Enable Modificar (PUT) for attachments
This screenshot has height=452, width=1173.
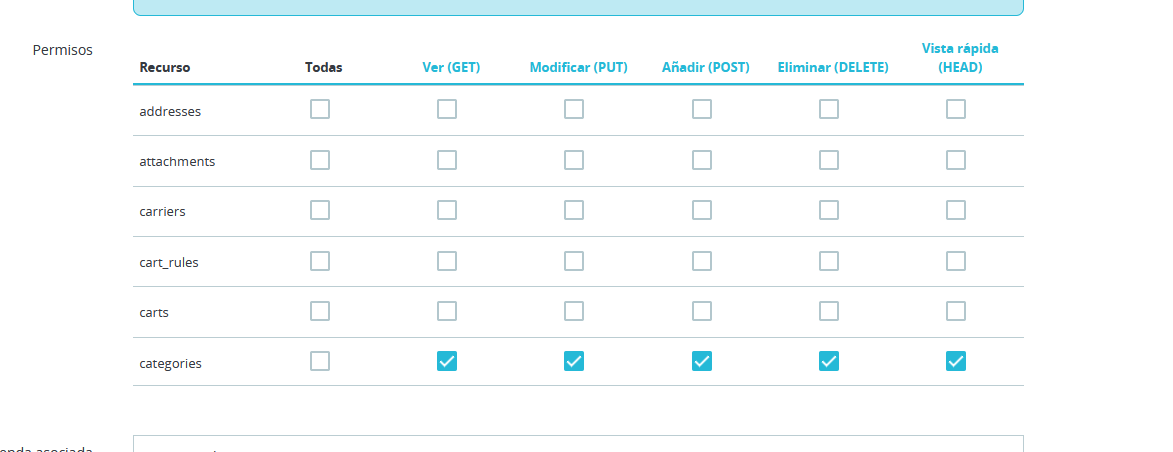tap(574, 160)
